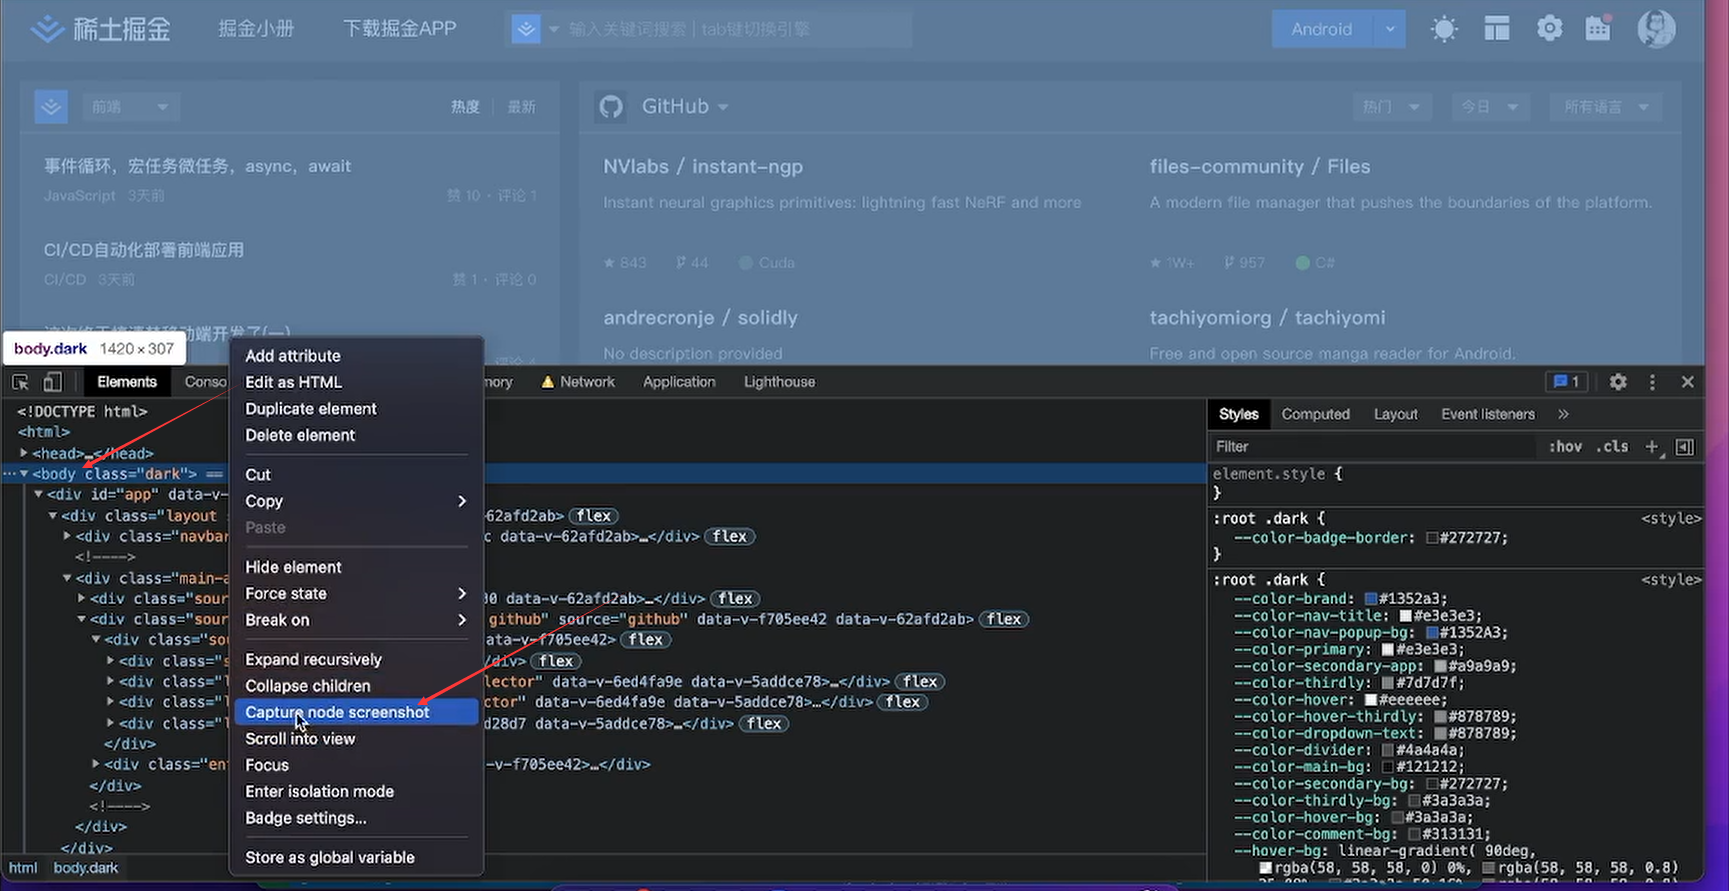Viewport: 1729px width, 891px height.
Task: Toggle the computed styles sidebar icon
Action: 1685,447
